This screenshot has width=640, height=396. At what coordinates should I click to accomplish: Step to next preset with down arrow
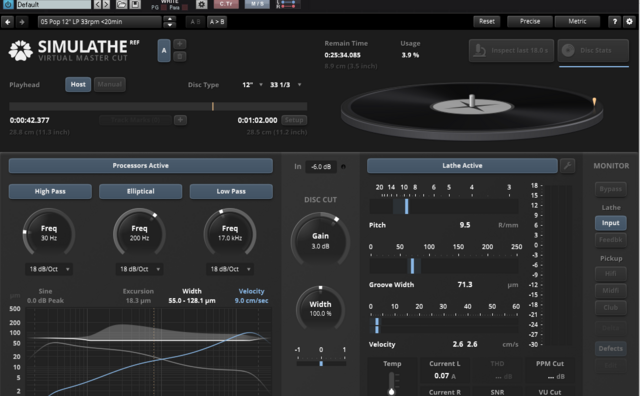pos(170,24)
